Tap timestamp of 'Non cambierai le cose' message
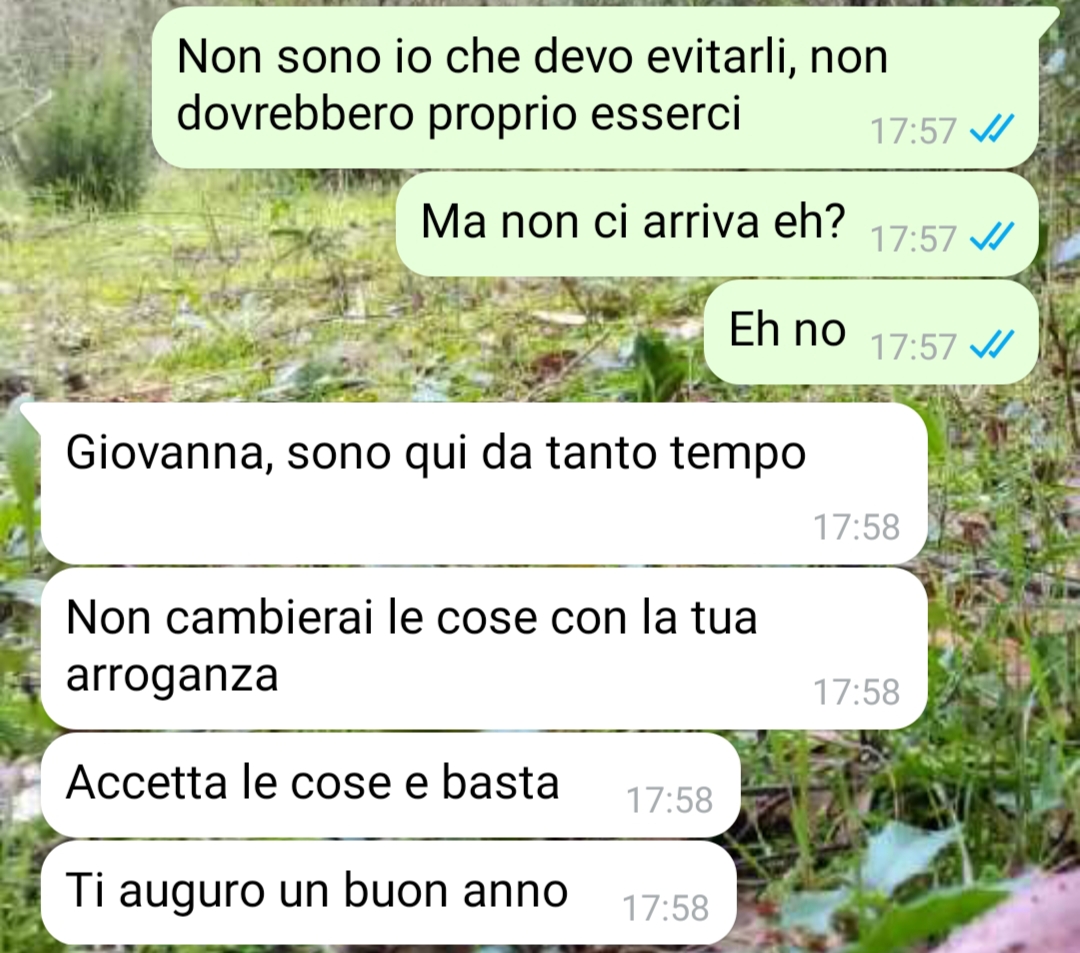Image resolution: width=1080 pixels, height=953 pixels. click(x=857, y=692)
